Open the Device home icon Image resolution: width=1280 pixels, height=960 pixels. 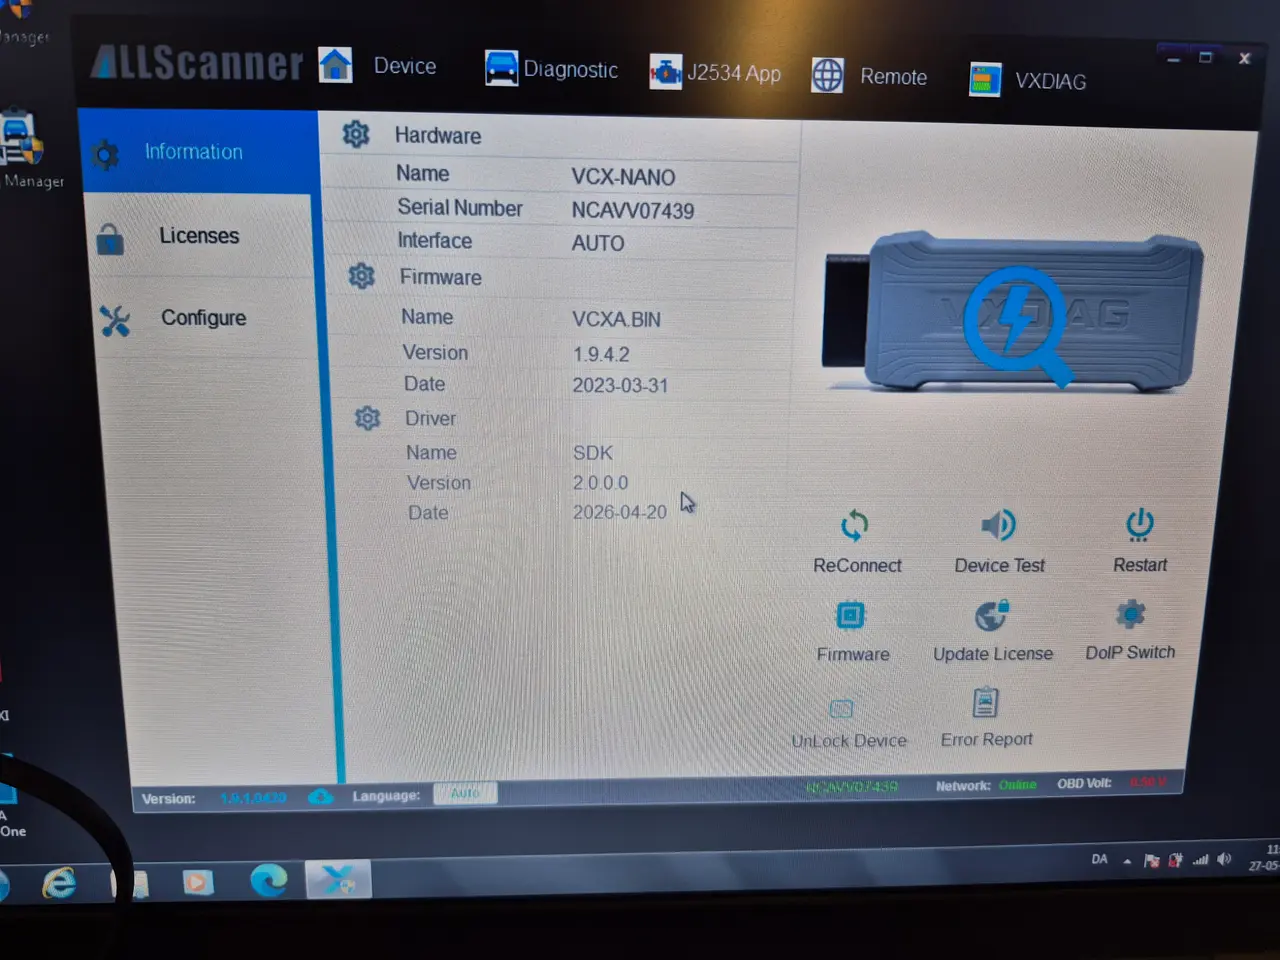pos(335,64)
